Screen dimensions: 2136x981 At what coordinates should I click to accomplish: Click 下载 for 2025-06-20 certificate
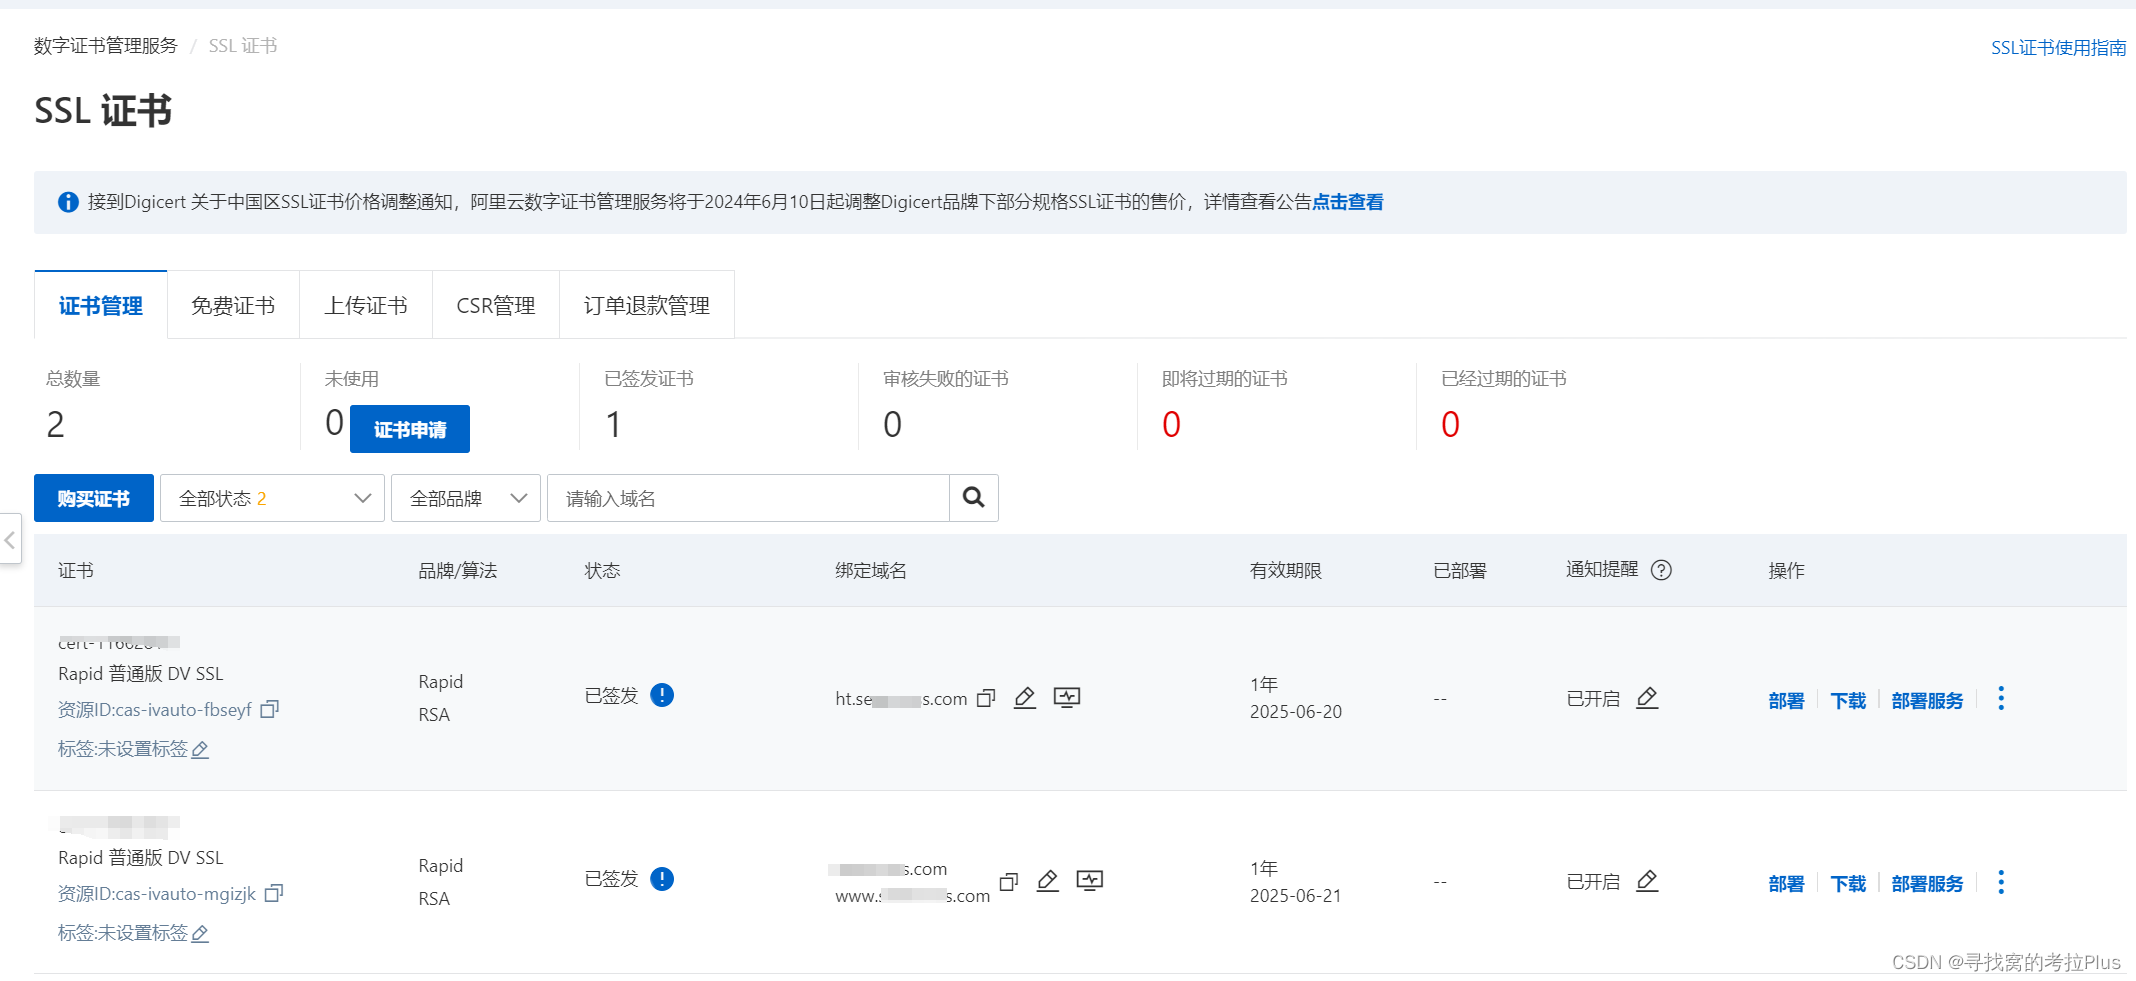point(1848,700)
